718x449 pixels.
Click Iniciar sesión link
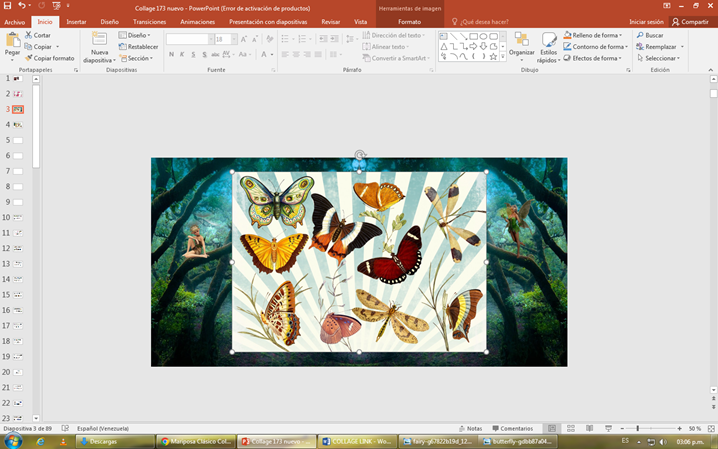click(646, 22)
